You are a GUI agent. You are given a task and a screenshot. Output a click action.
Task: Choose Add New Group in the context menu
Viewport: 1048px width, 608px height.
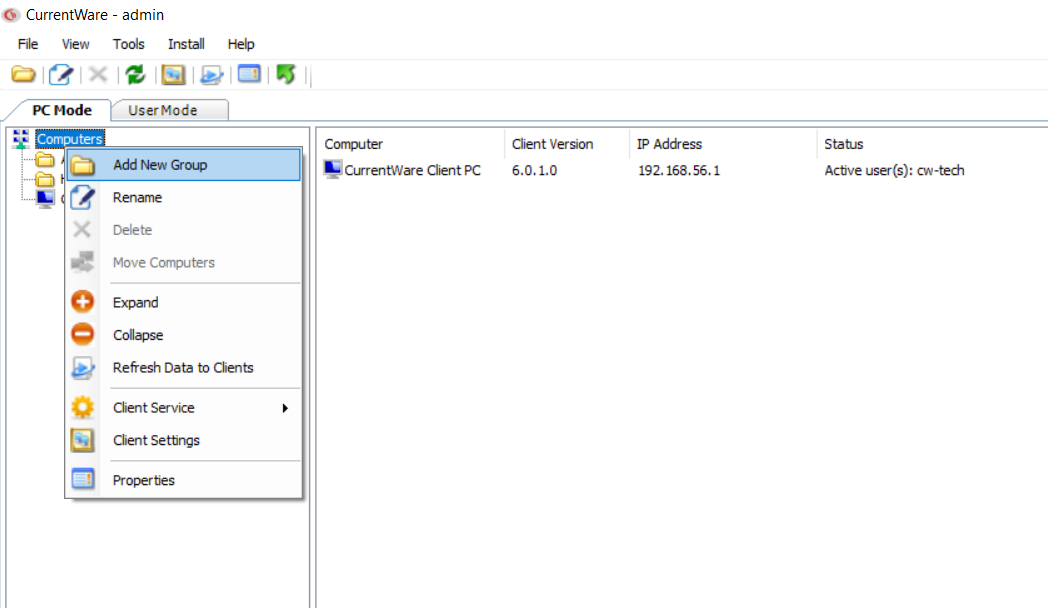pyautogui.click(x=184, y=165)
